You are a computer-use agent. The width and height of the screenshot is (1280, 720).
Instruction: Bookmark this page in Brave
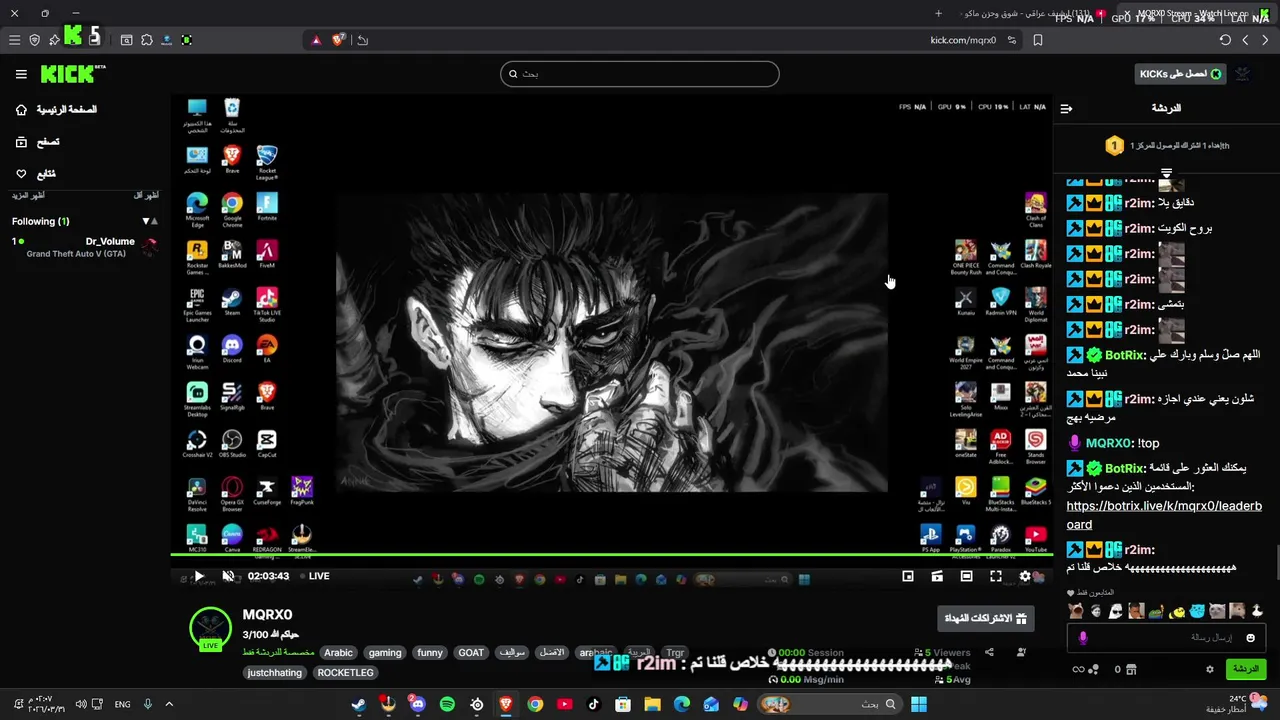[x=1038, y=40]
